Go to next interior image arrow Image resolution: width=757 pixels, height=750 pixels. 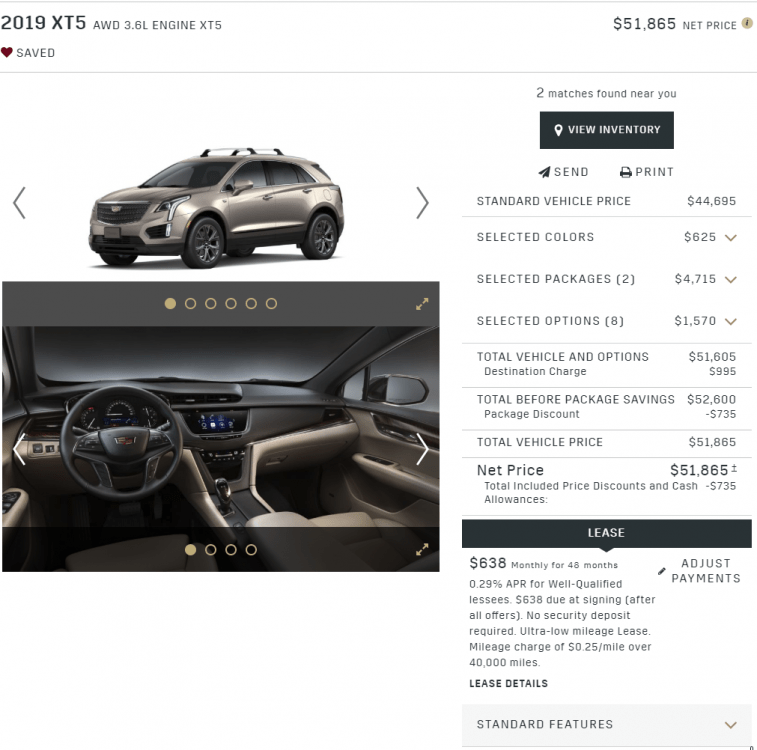point(422,449)
